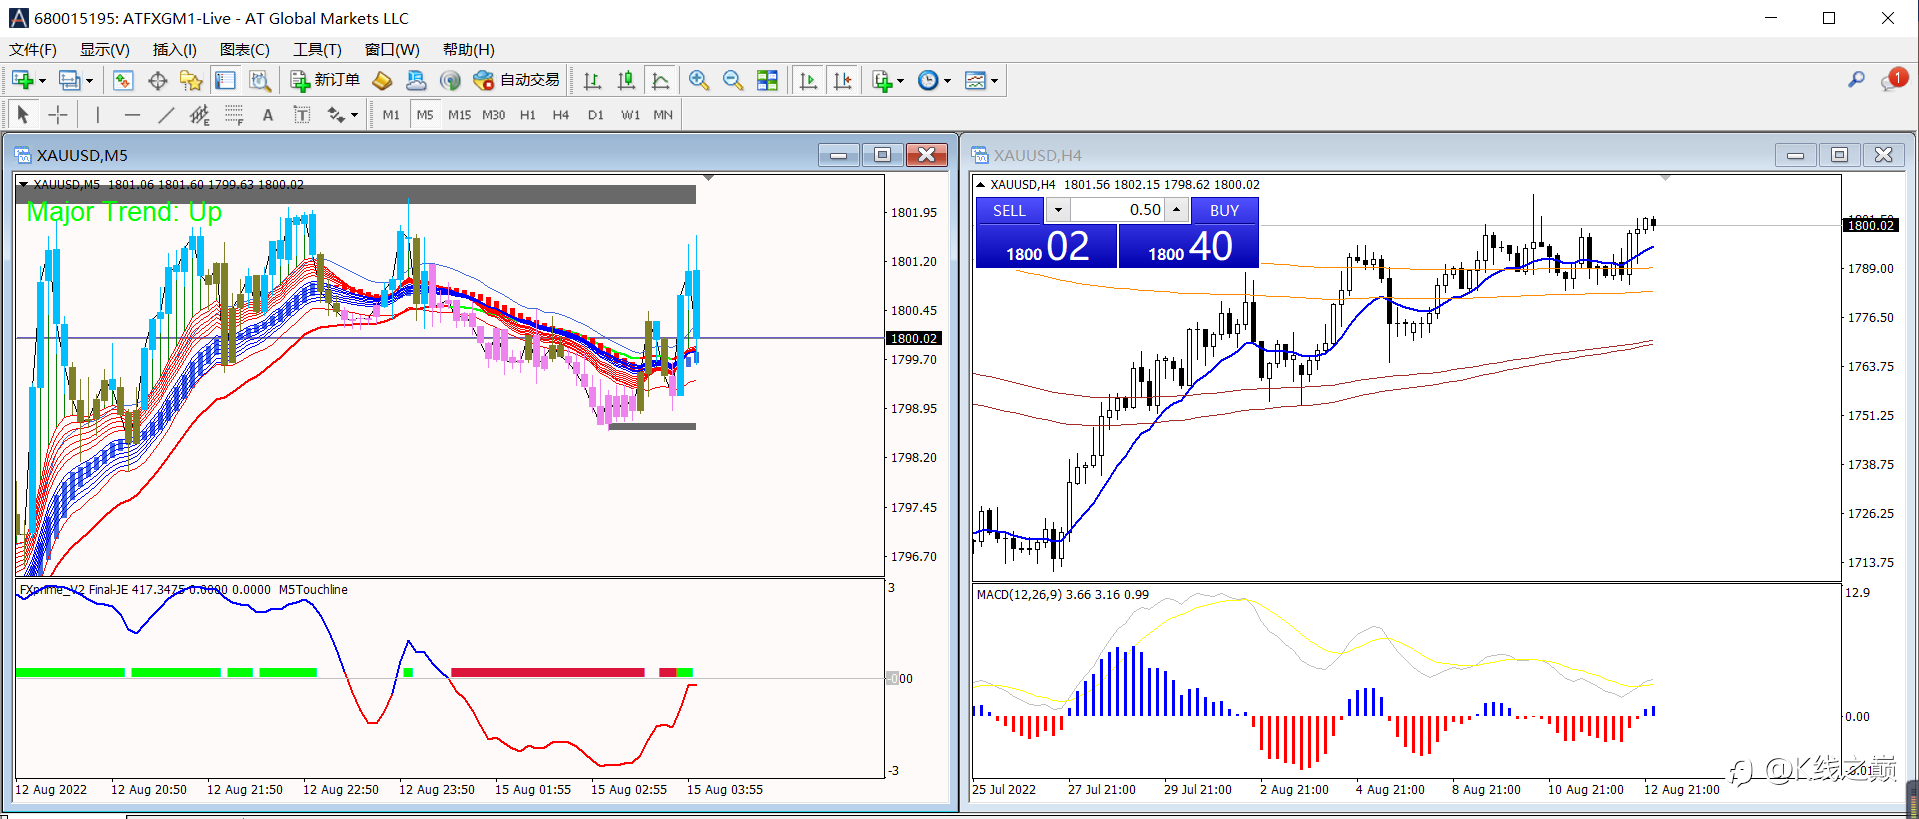
Task: Switch timeframe to M15
Action: (459, 115)
